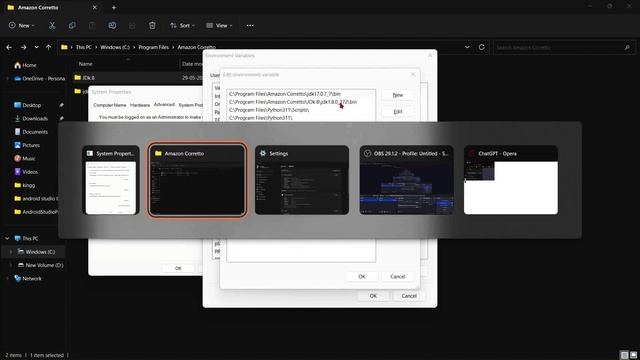Select Settings thumbnail in task switcher

pos(302,180)
